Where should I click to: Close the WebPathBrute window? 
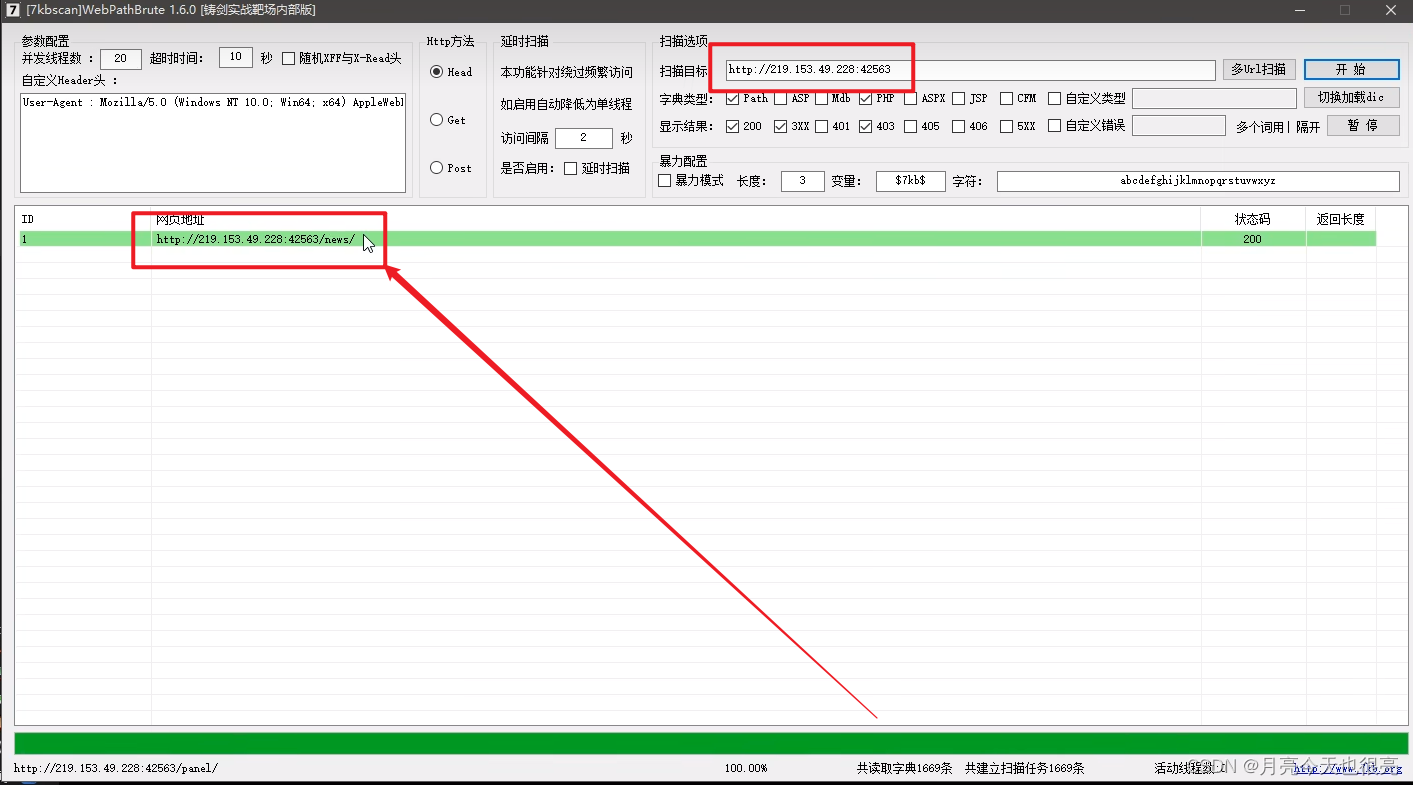click(x=1390, y=10)
